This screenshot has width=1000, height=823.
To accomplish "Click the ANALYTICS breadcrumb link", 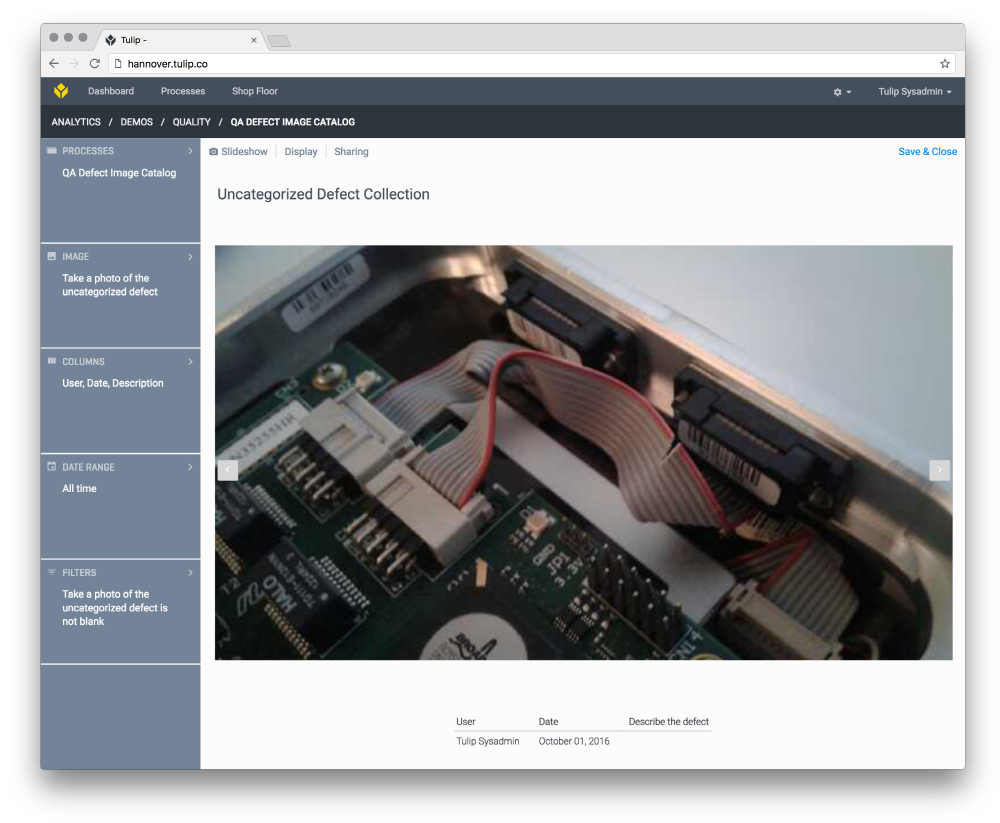I will click(76, 122).
